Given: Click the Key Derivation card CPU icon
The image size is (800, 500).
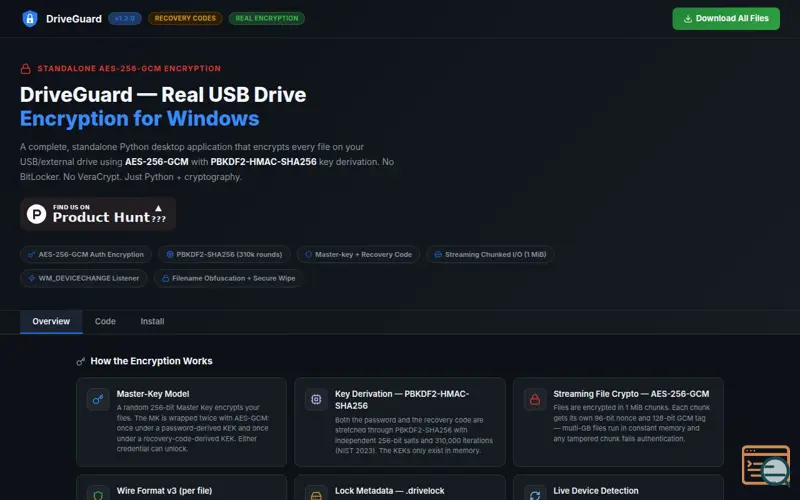Looking at the screenshot, I should (316, 399).
